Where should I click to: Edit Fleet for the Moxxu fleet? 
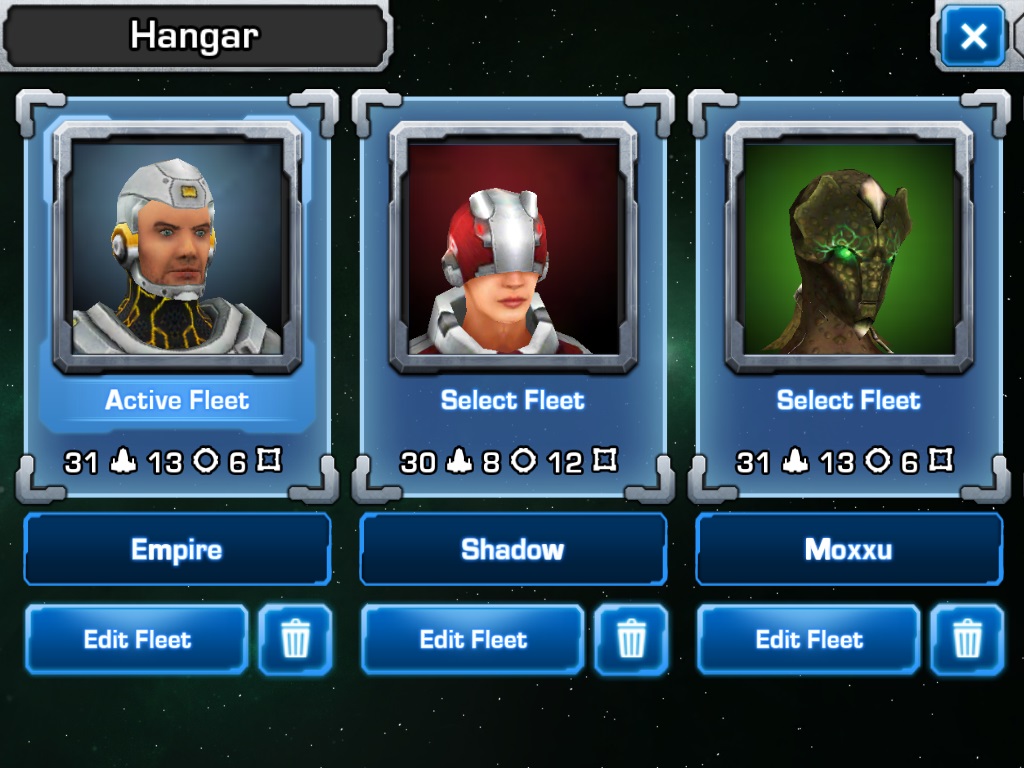click(808, 639)
